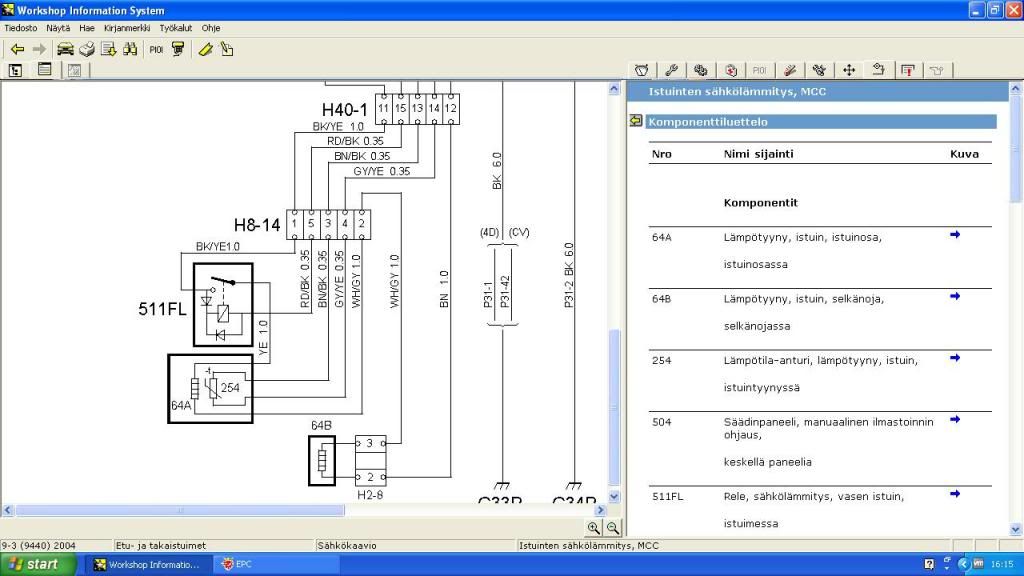Show the tree structure view
This screenshot has height=576, width=1024.
(x=16, y=70)
